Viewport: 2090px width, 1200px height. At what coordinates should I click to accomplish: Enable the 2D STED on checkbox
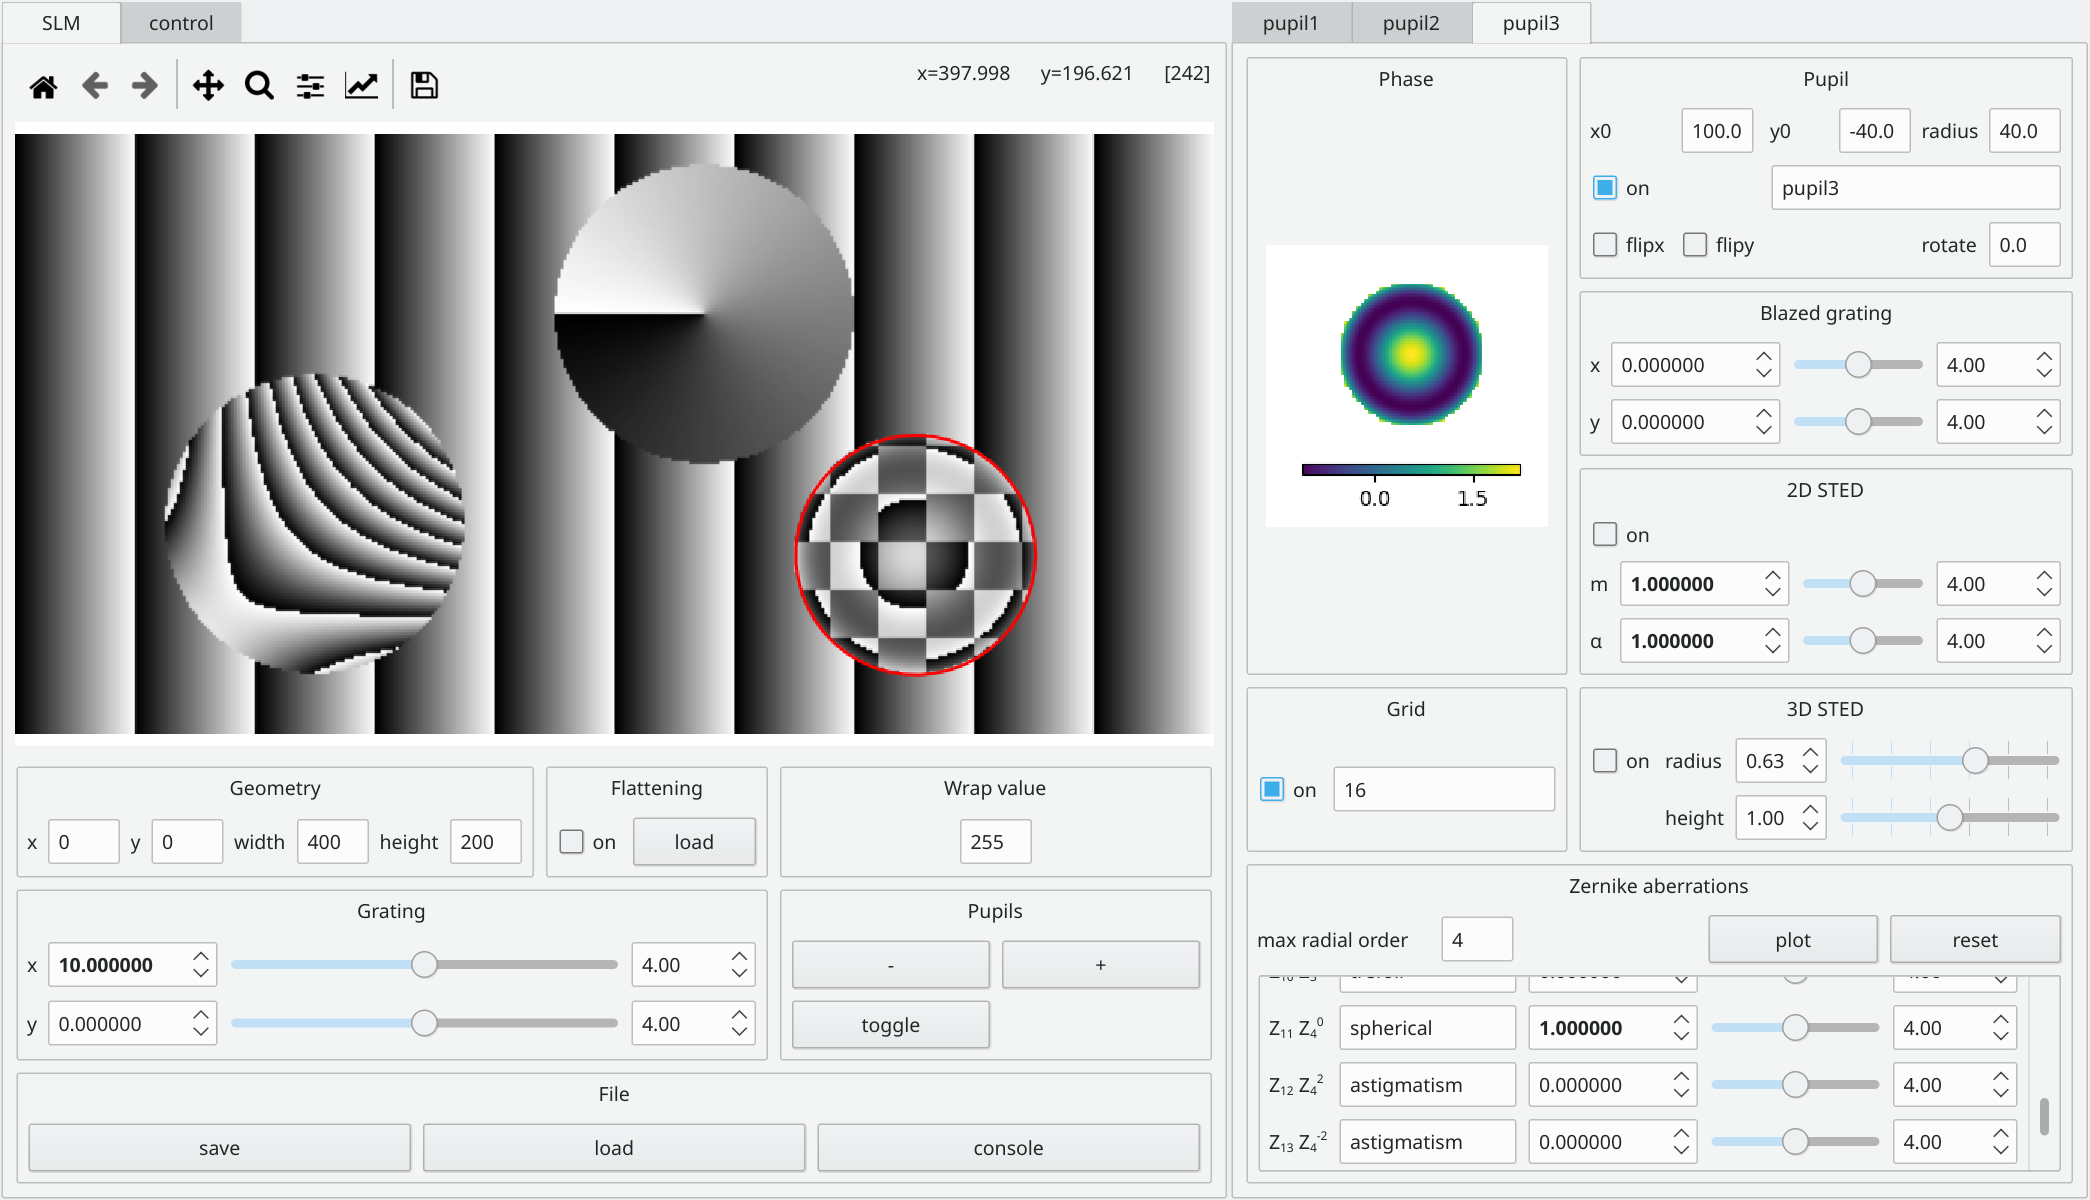click(x=1605, y=535)
